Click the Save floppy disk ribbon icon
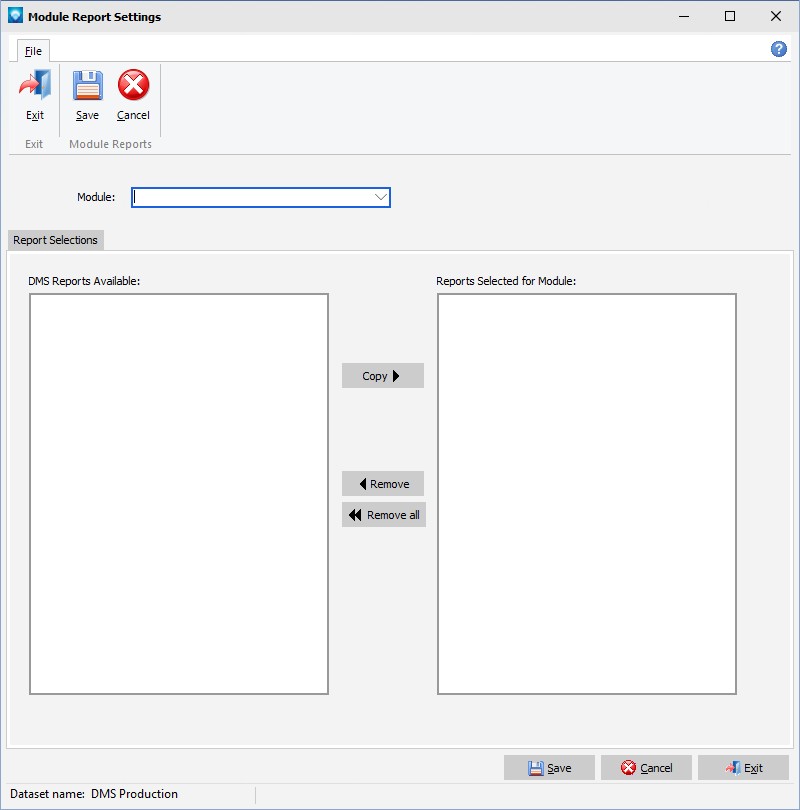This screenshot has width=800, height=810. point(87,85)
